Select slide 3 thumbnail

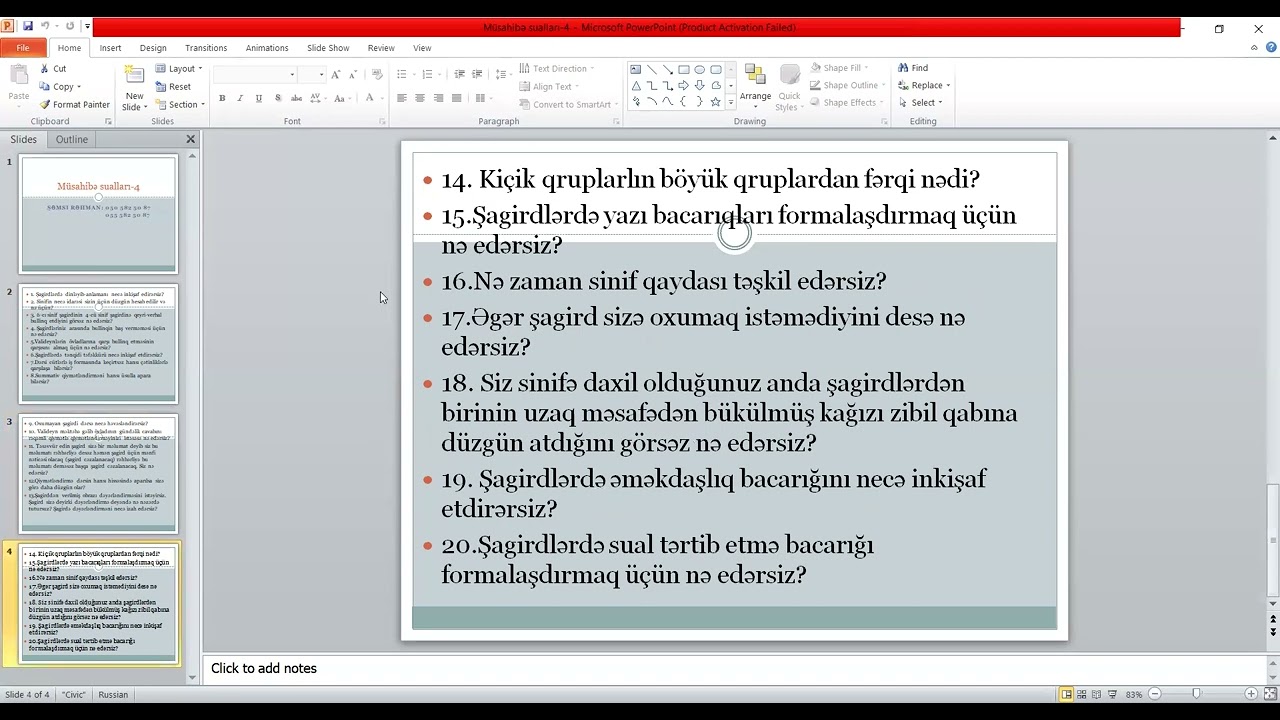[x=99, y=473]
